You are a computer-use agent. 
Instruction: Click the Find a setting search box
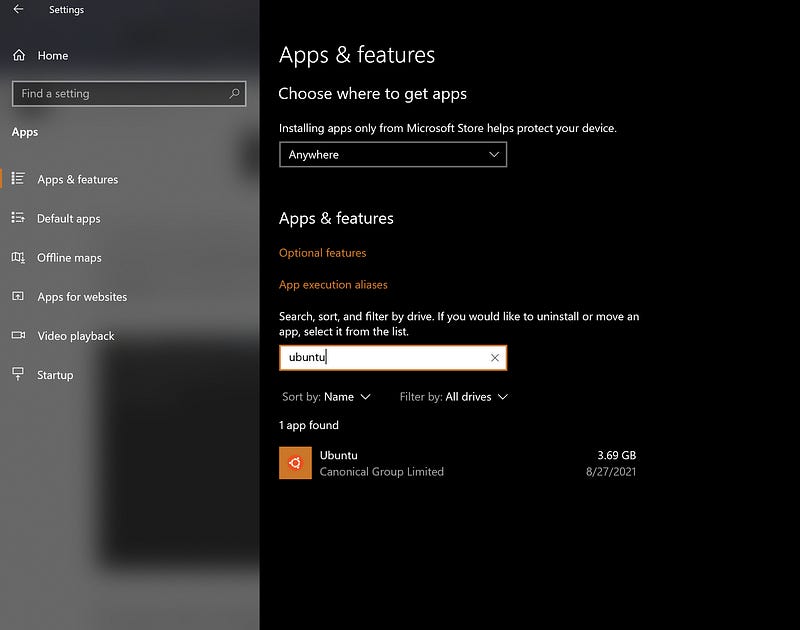click(129, 93)
